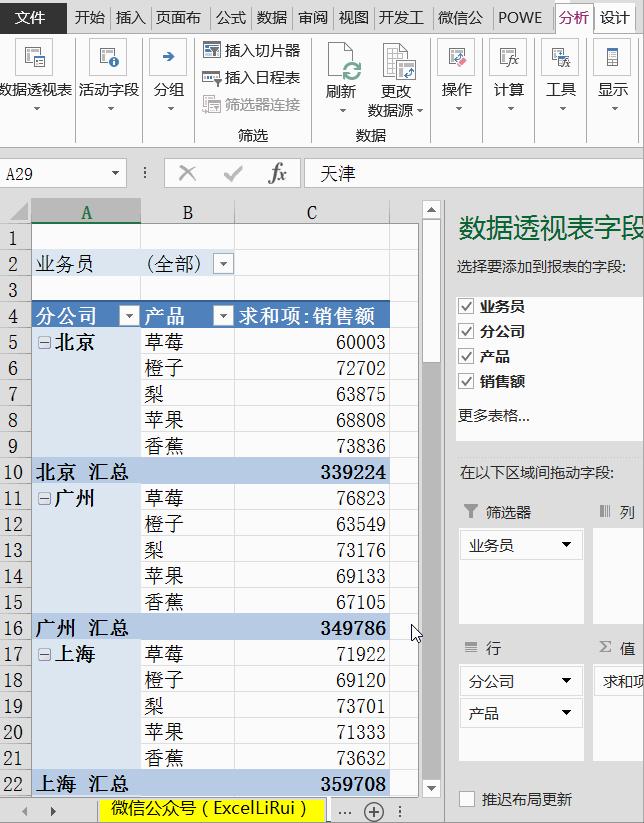Collapse the 广州 group
Viewport: 644px width, 823px height.
click(x=45, y=498)
